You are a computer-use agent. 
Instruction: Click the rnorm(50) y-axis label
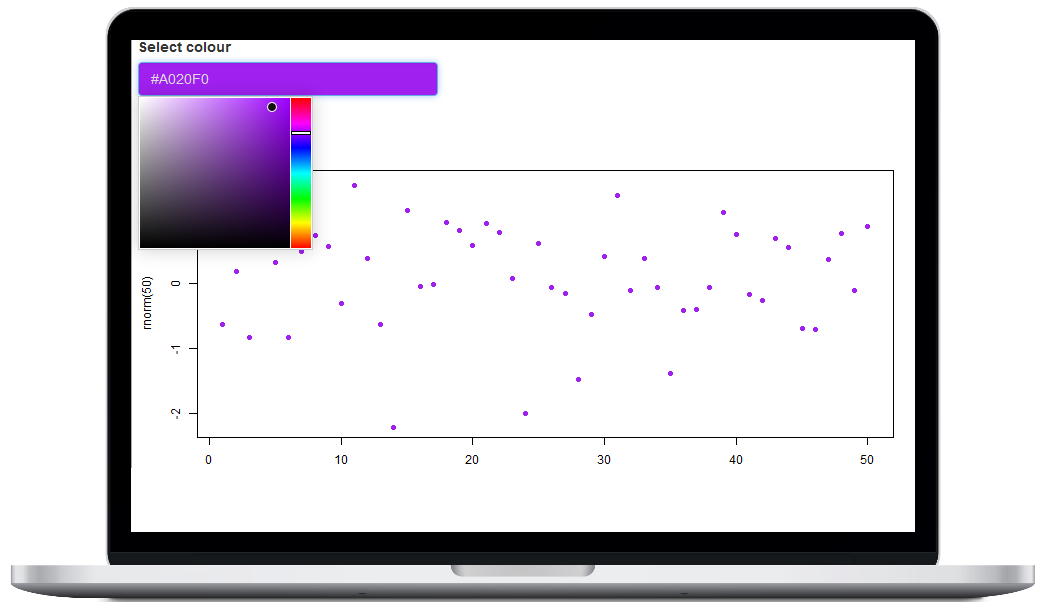tap(148, 301)
